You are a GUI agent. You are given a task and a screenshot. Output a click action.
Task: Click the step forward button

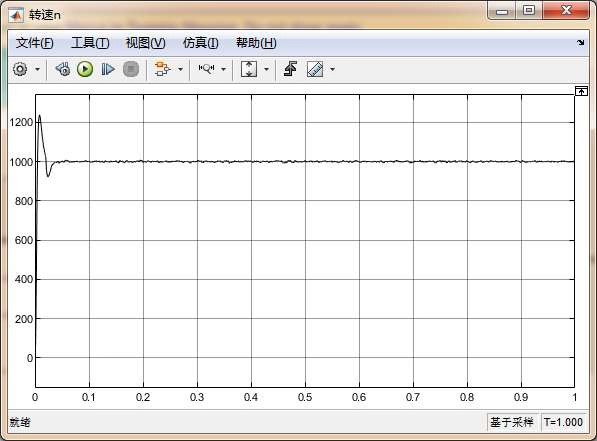(x=108, y=69)
